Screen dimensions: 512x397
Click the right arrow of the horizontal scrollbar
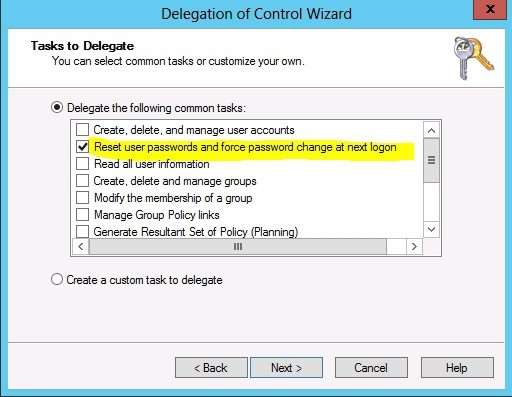click(x=414, y=247)
